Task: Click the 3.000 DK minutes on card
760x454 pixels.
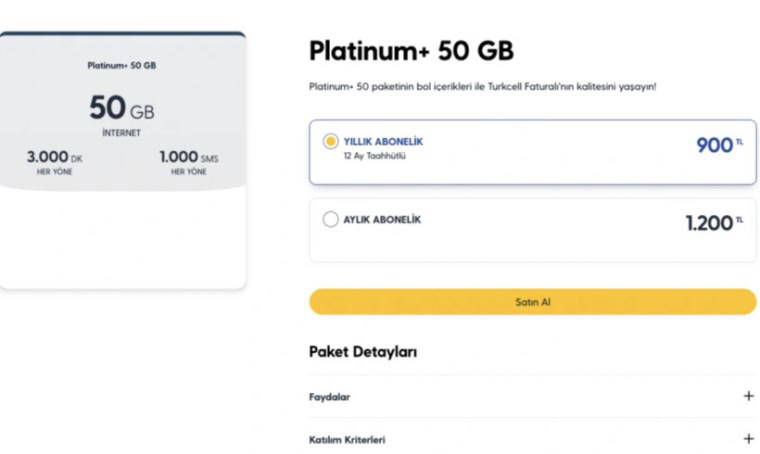Action: pos(55,158)
